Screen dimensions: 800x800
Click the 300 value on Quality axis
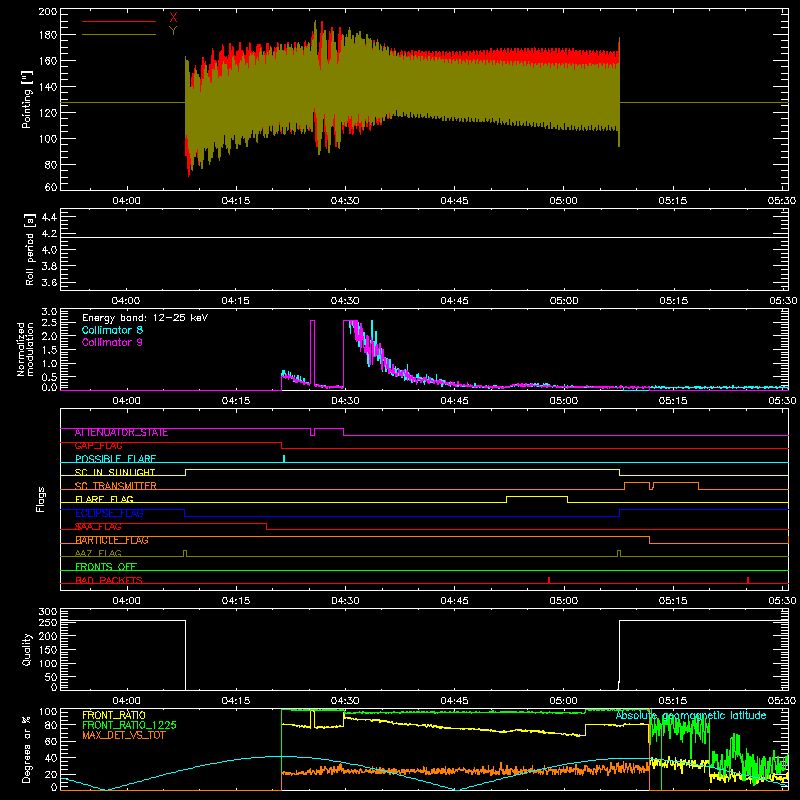coord(47,612)
